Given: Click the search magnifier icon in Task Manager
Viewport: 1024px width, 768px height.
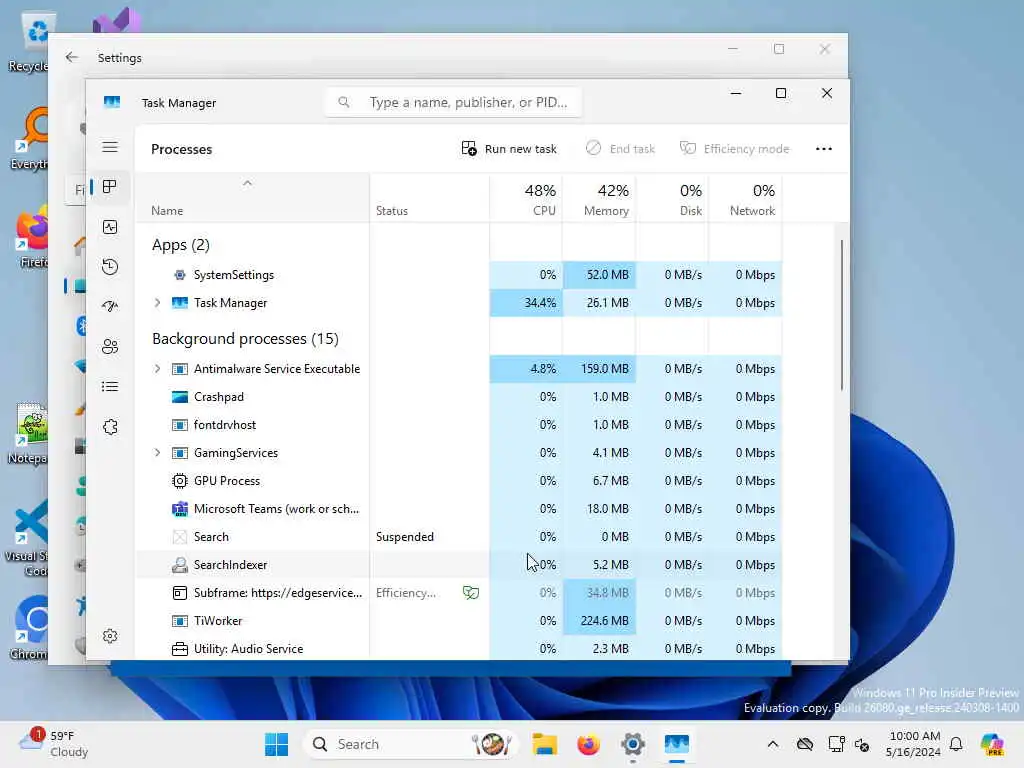Looking at the screenshot, I should tap(344, 103).
